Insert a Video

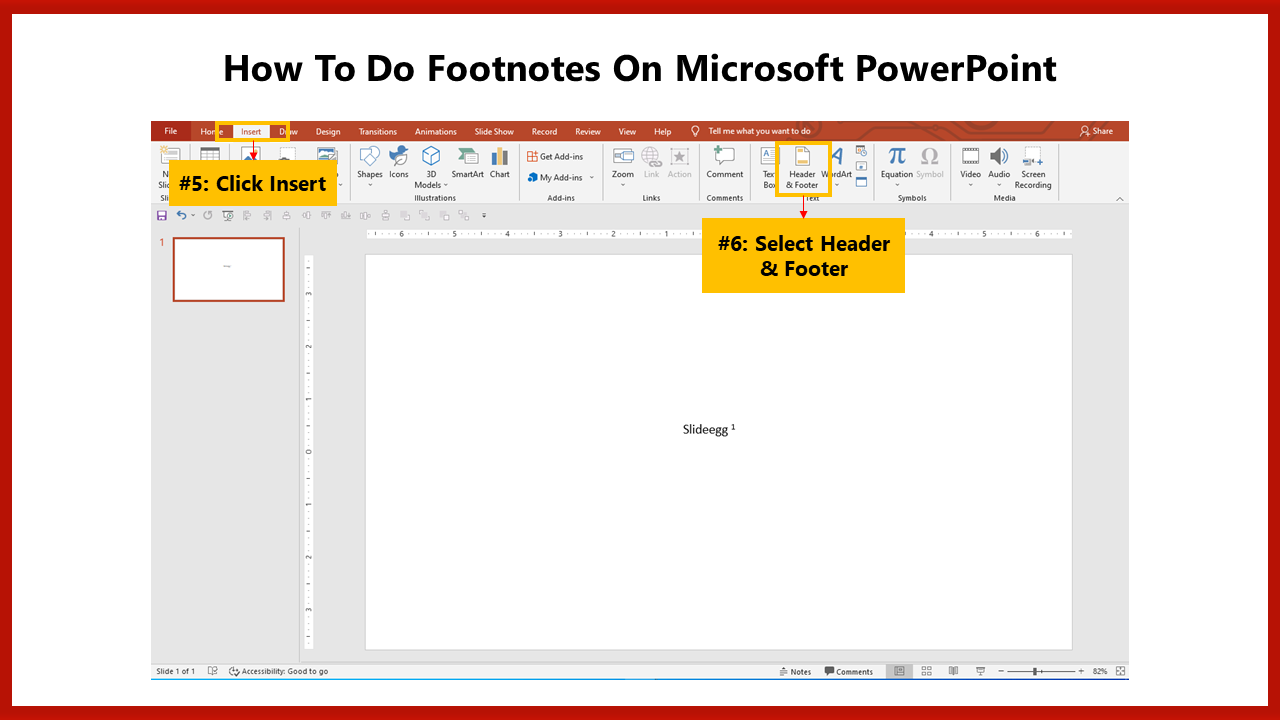[x=971, y=166]
